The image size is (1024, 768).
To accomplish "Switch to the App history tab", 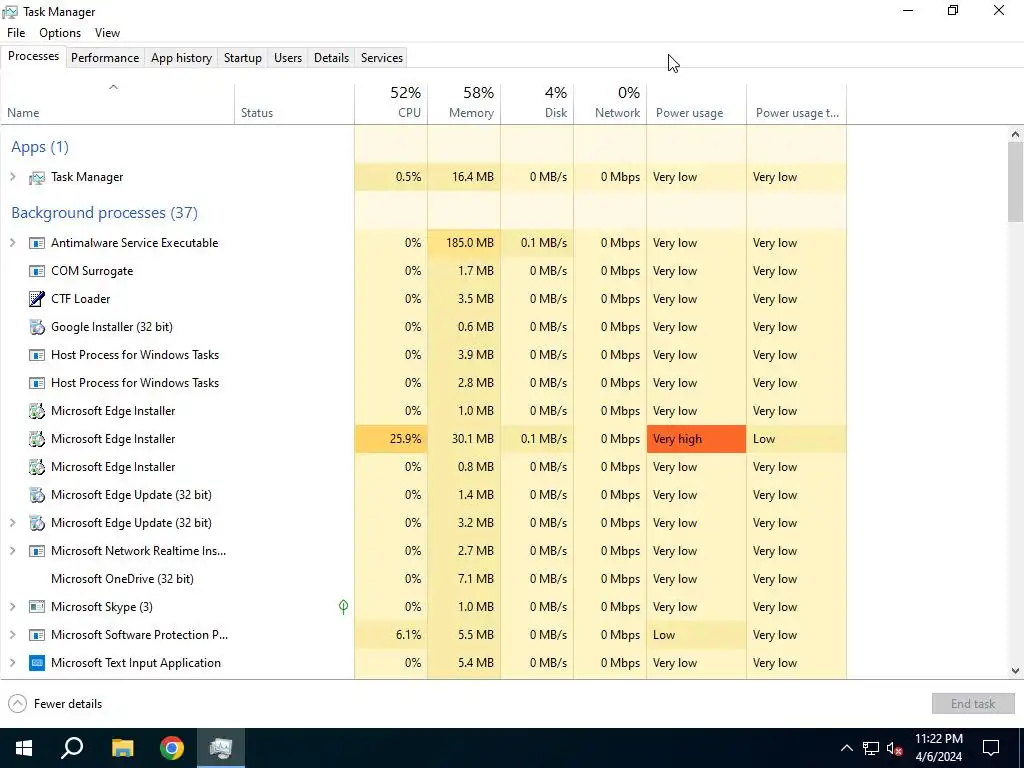I will coord(182,57).
